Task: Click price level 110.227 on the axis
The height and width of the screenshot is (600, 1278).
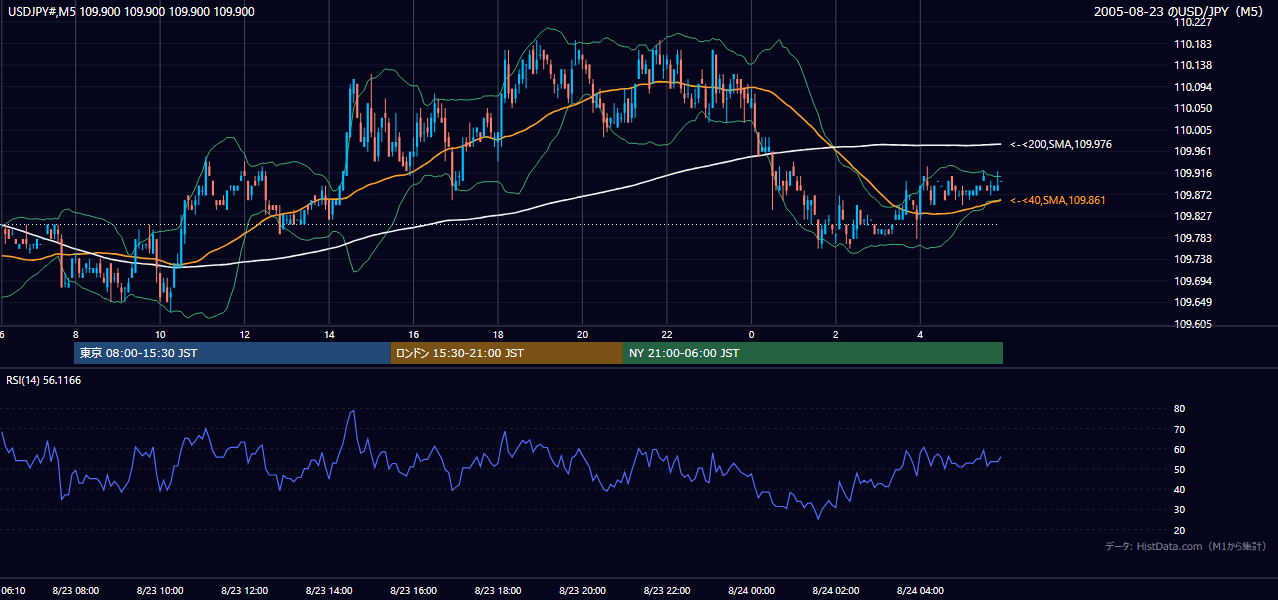Action: pos(1191,22)
